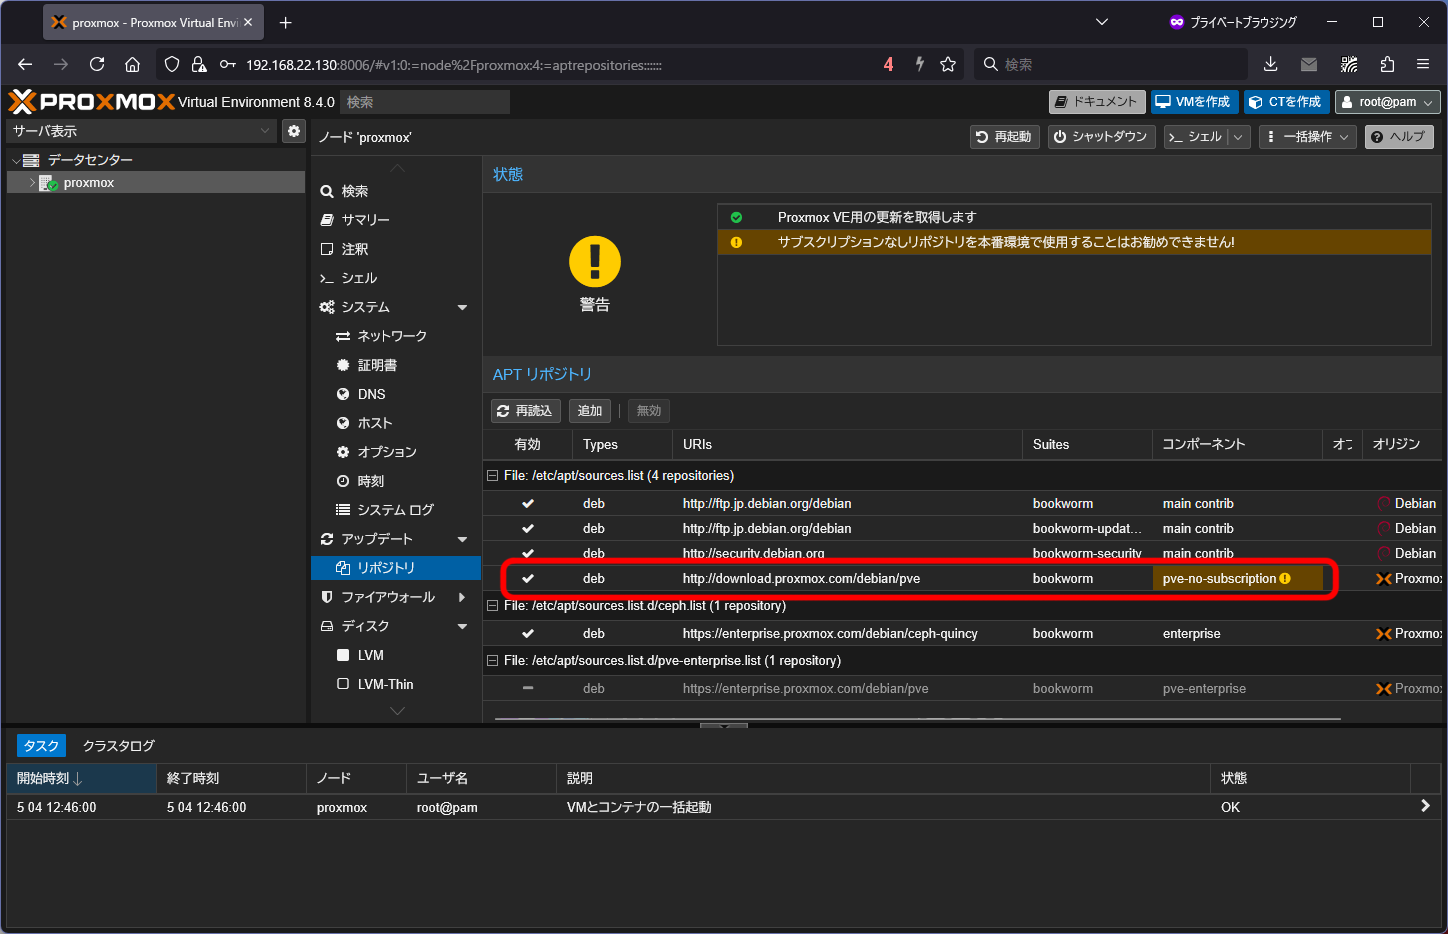Click the Firefox back arrow button
Screen dimensions: 1448x934
(25, 64)
